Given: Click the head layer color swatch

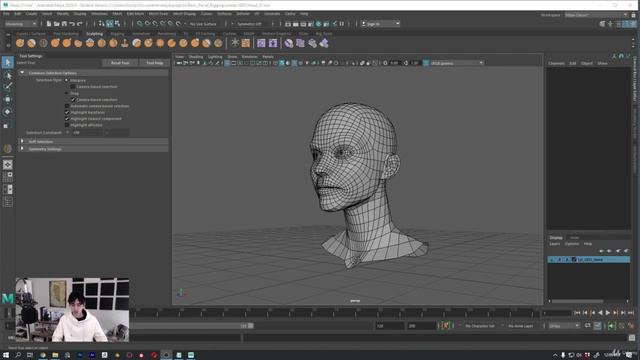Looking at the screenshot, I should click(574, 260).
